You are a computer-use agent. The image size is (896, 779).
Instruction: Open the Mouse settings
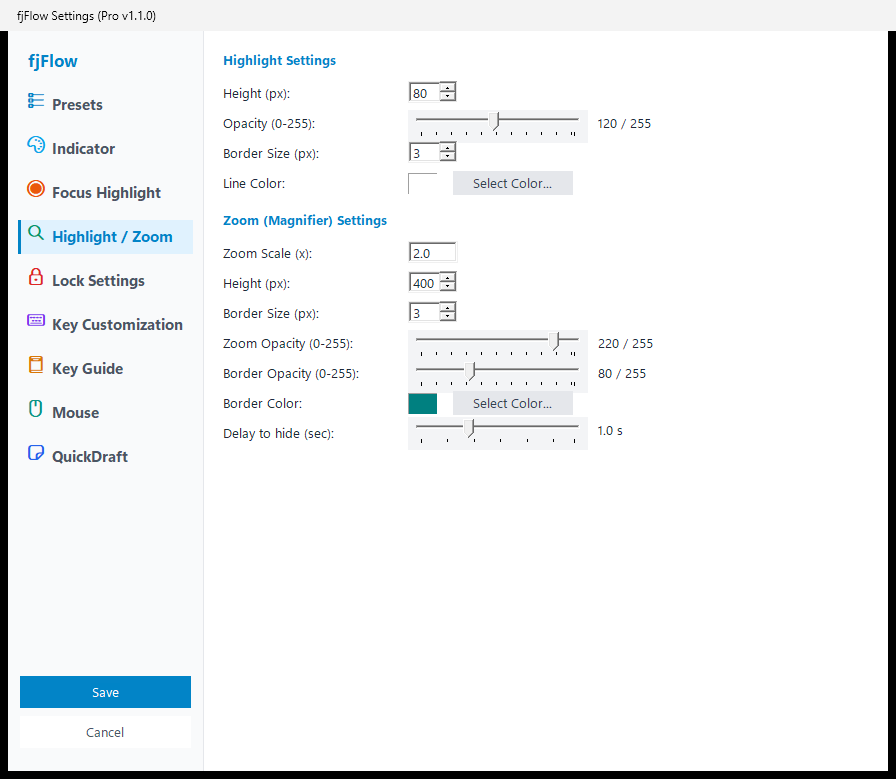[x=106, y=413]
